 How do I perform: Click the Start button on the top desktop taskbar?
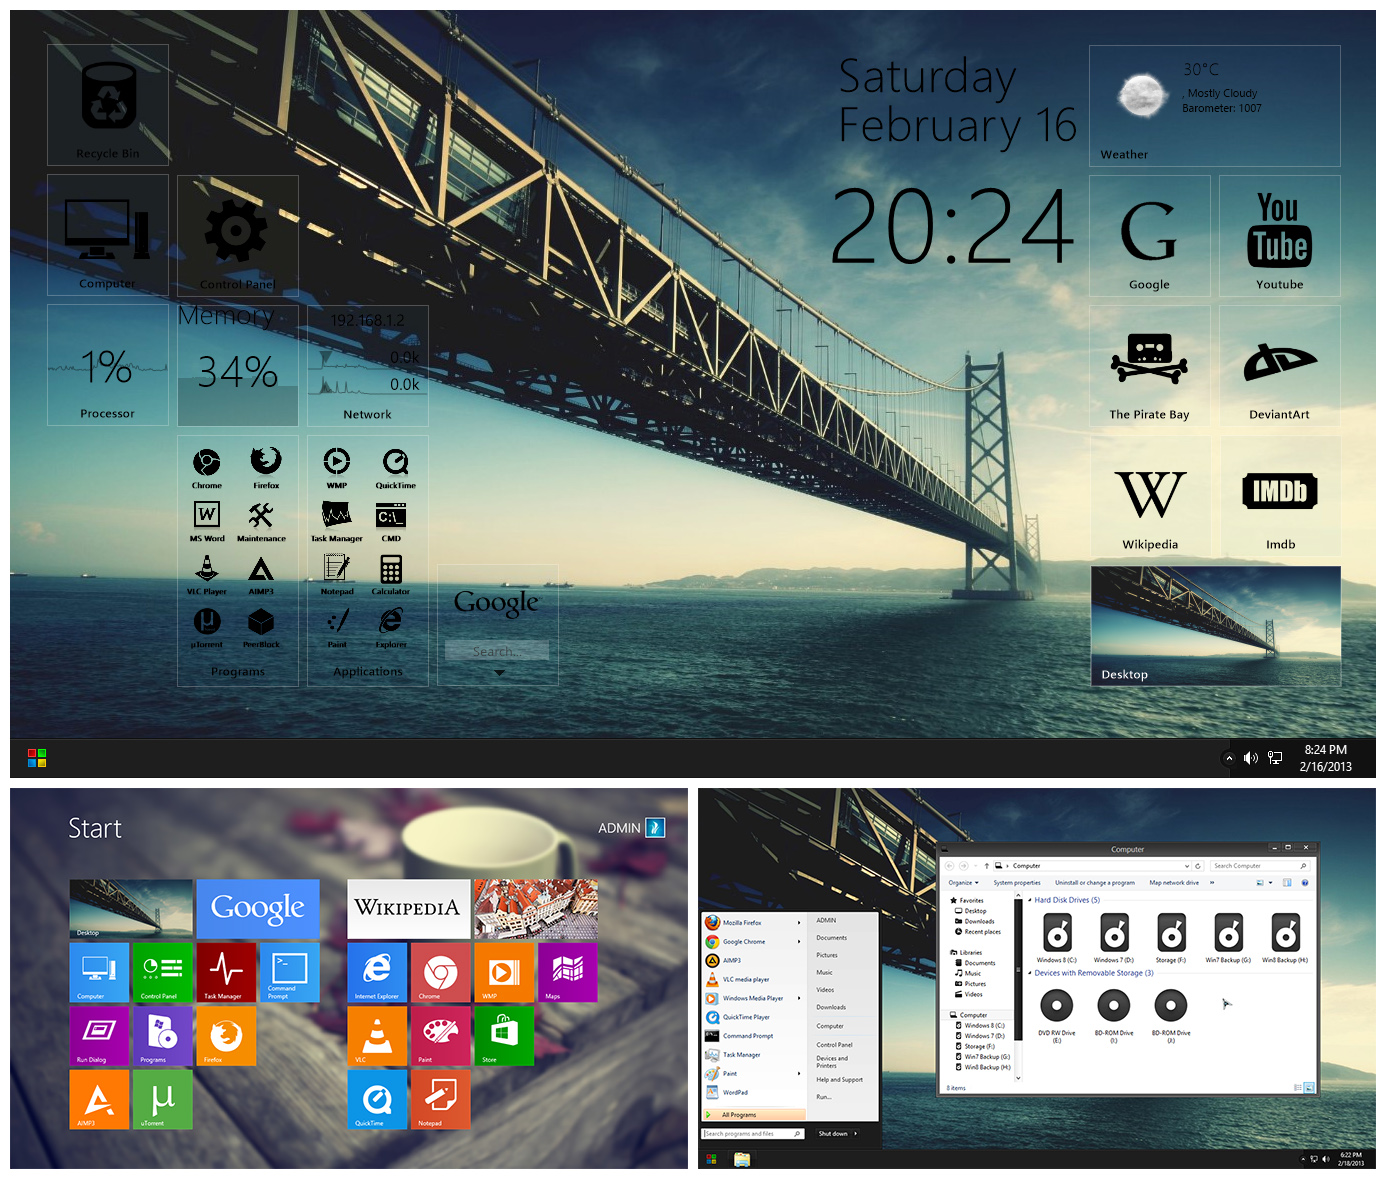pyautogui.click(x=37, y=758)
